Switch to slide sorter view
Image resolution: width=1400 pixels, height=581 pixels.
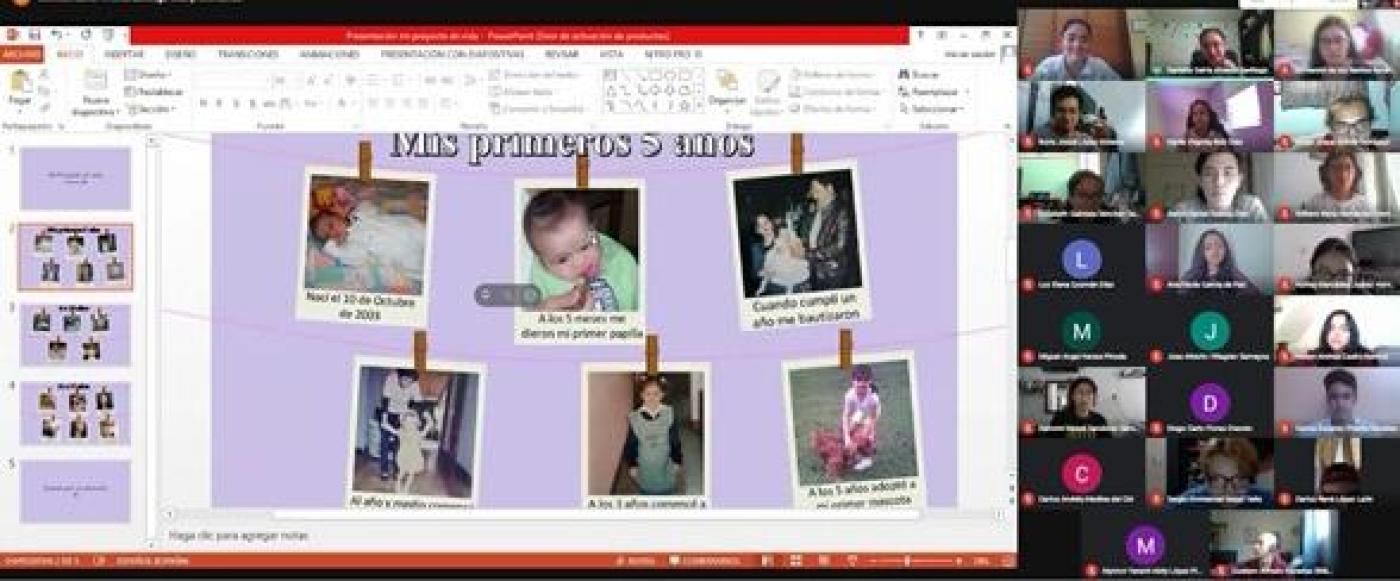click(795, 561)
